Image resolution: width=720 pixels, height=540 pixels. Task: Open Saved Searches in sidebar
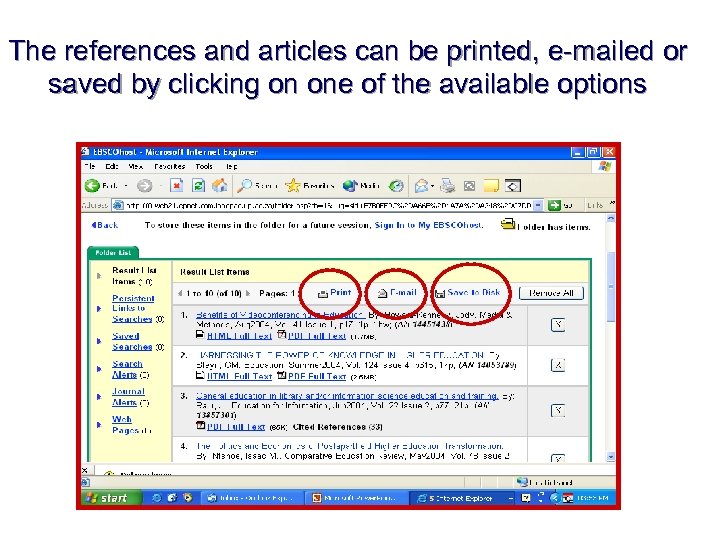pos(132,342)
